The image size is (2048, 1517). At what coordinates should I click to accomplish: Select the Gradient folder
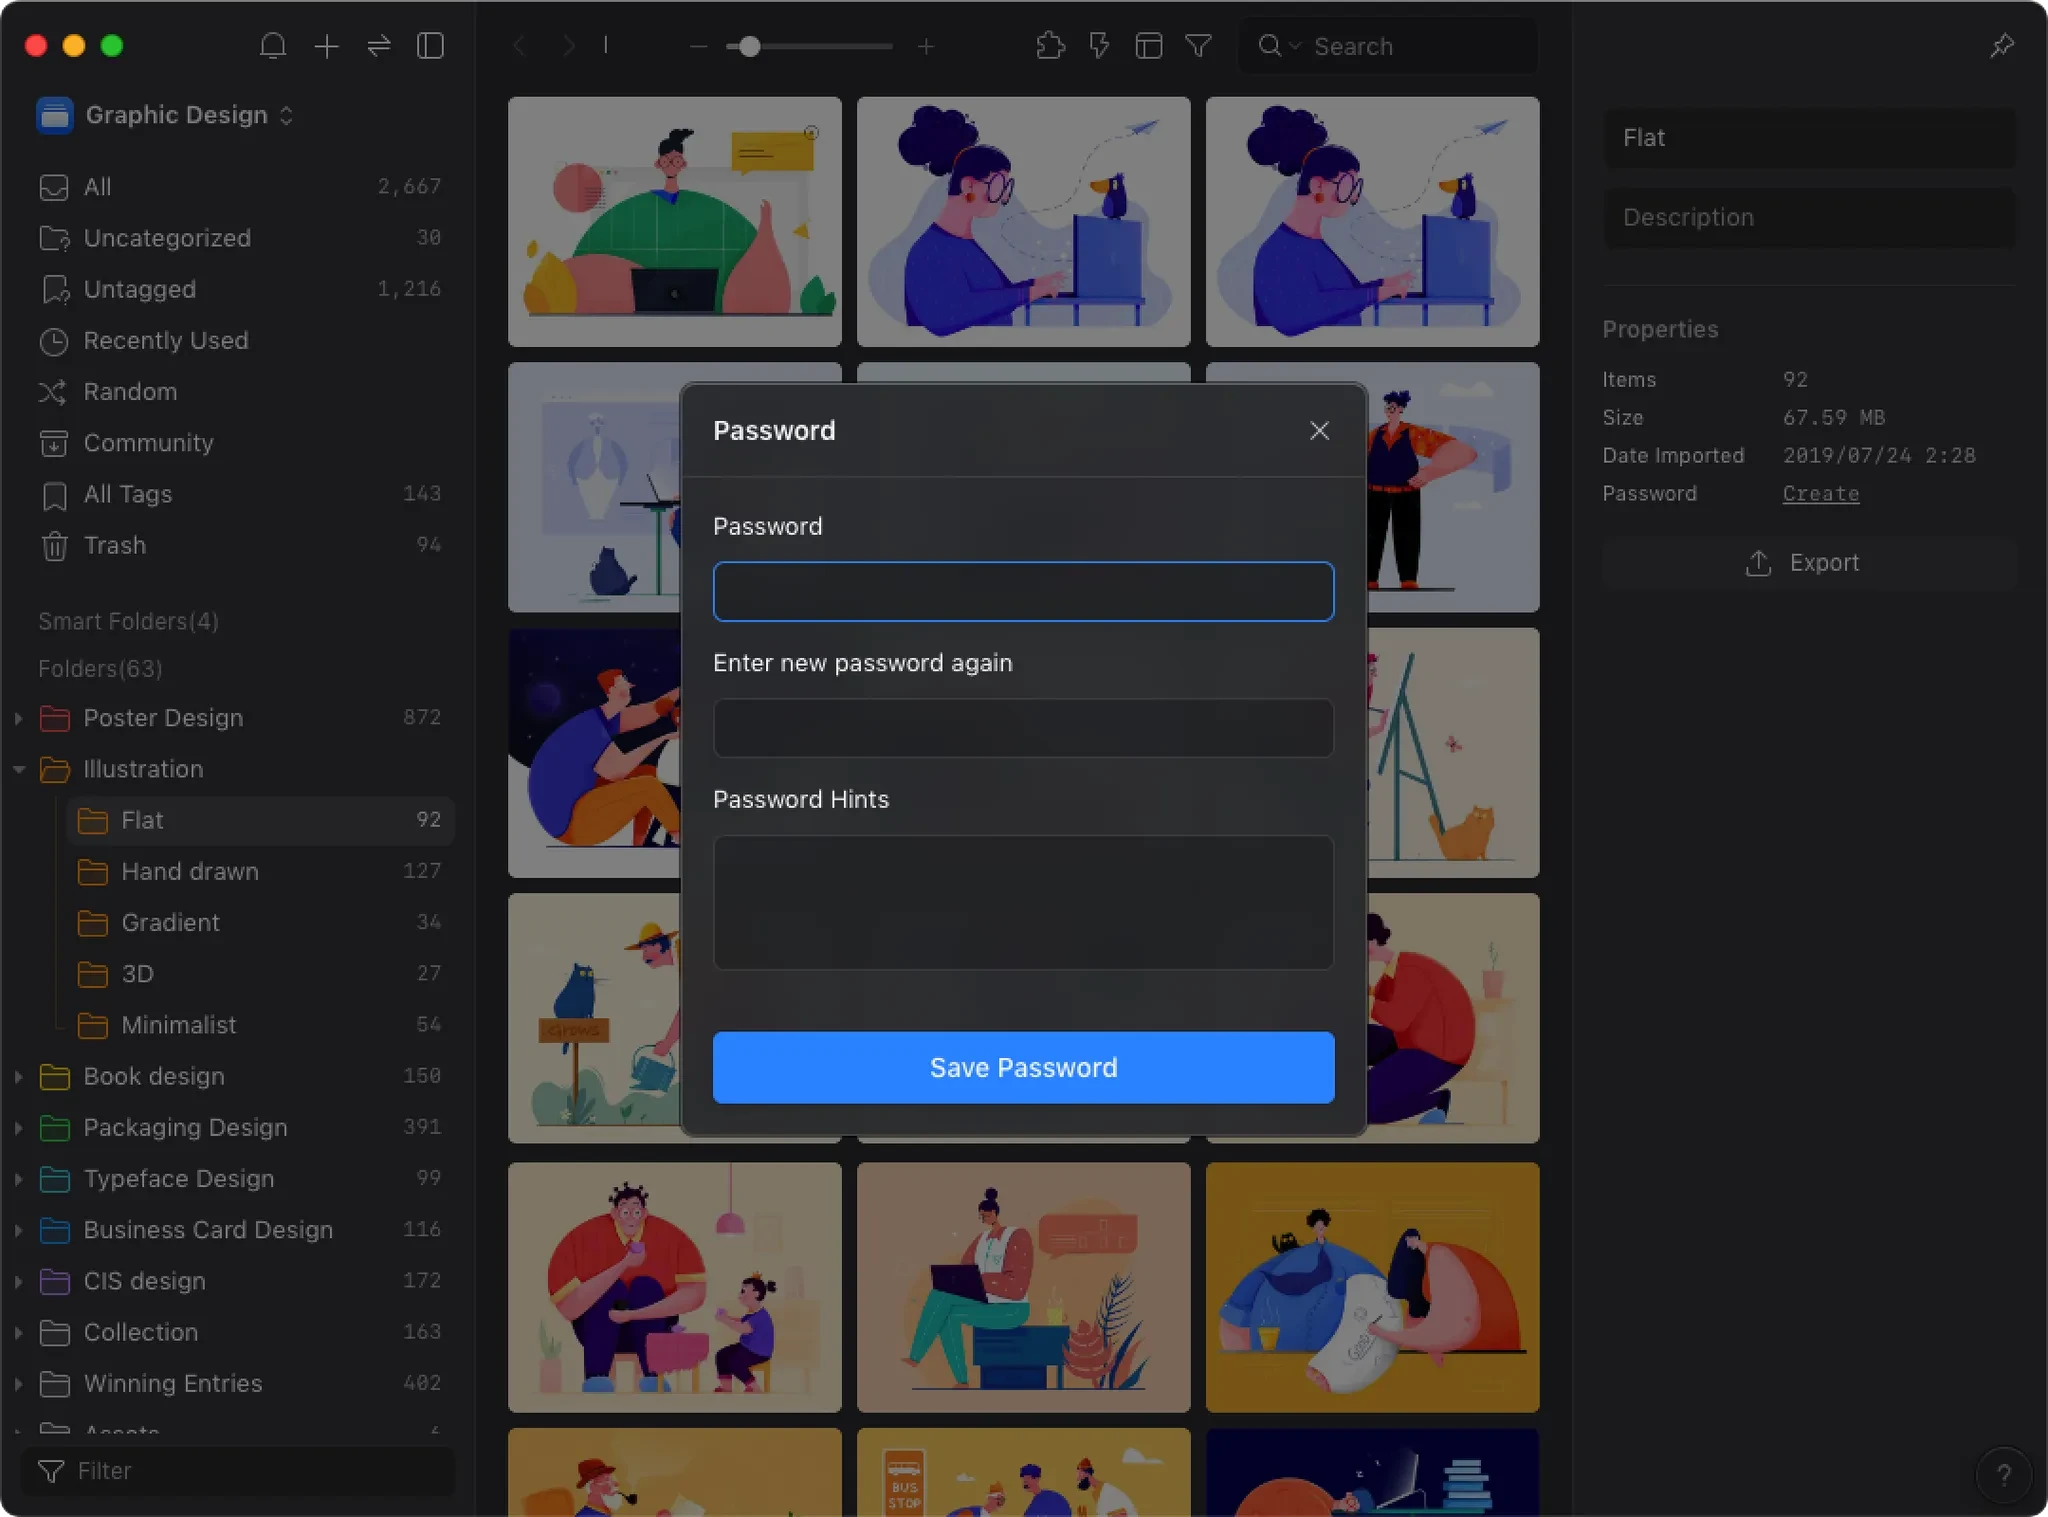click(x=260, y=923)
